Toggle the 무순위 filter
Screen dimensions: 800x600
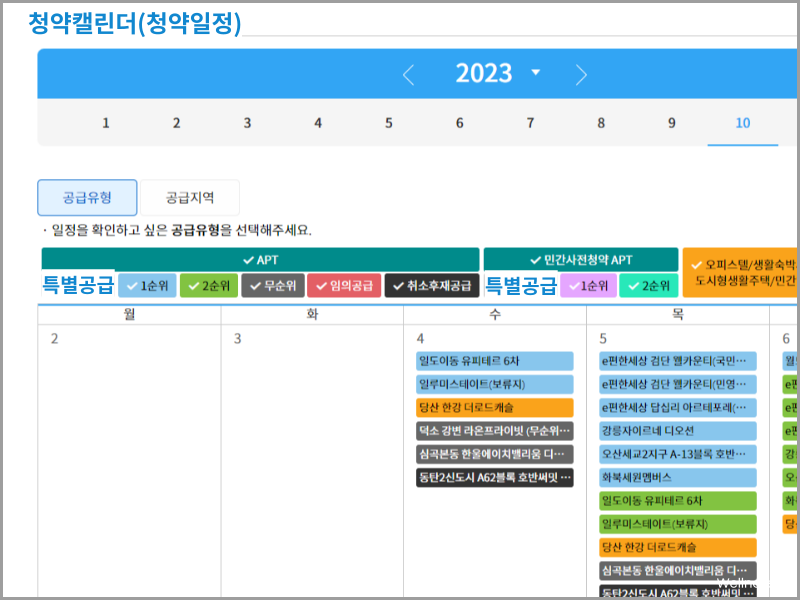[x=272, y=285]
